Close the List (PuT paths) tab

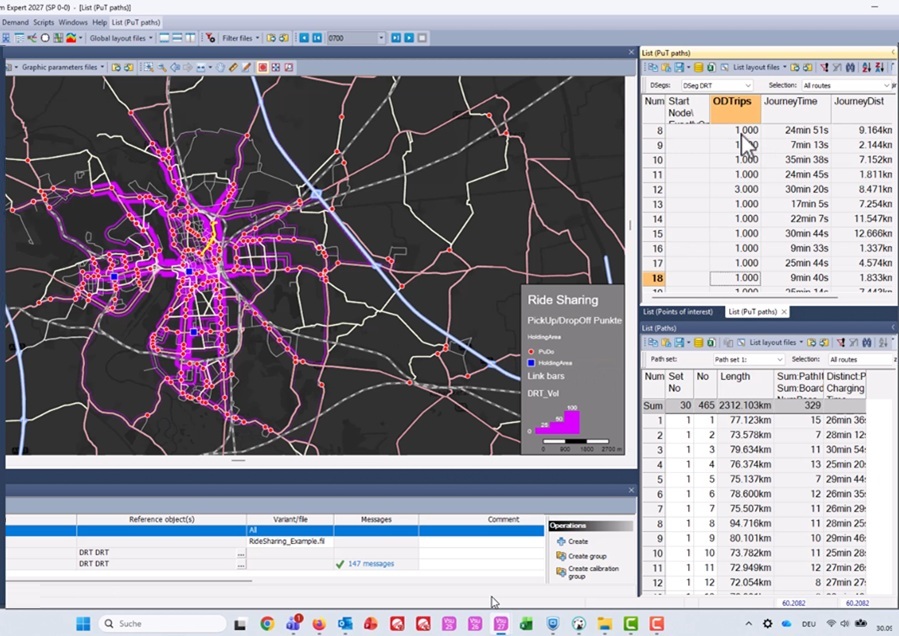(784, 311)
